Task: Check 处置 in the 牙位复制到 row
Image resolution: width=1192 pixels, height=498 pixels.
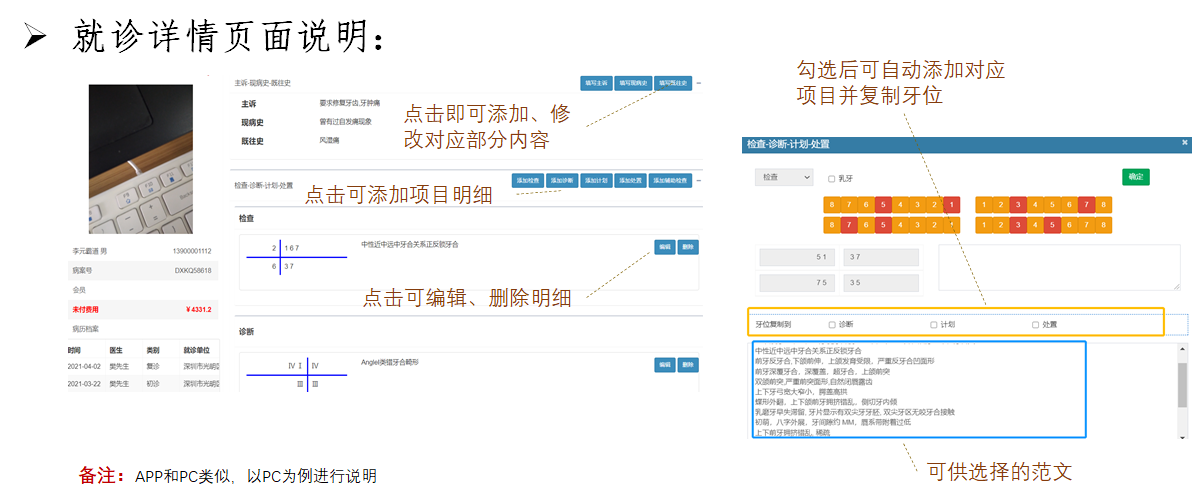Action: click(1035, 324)
